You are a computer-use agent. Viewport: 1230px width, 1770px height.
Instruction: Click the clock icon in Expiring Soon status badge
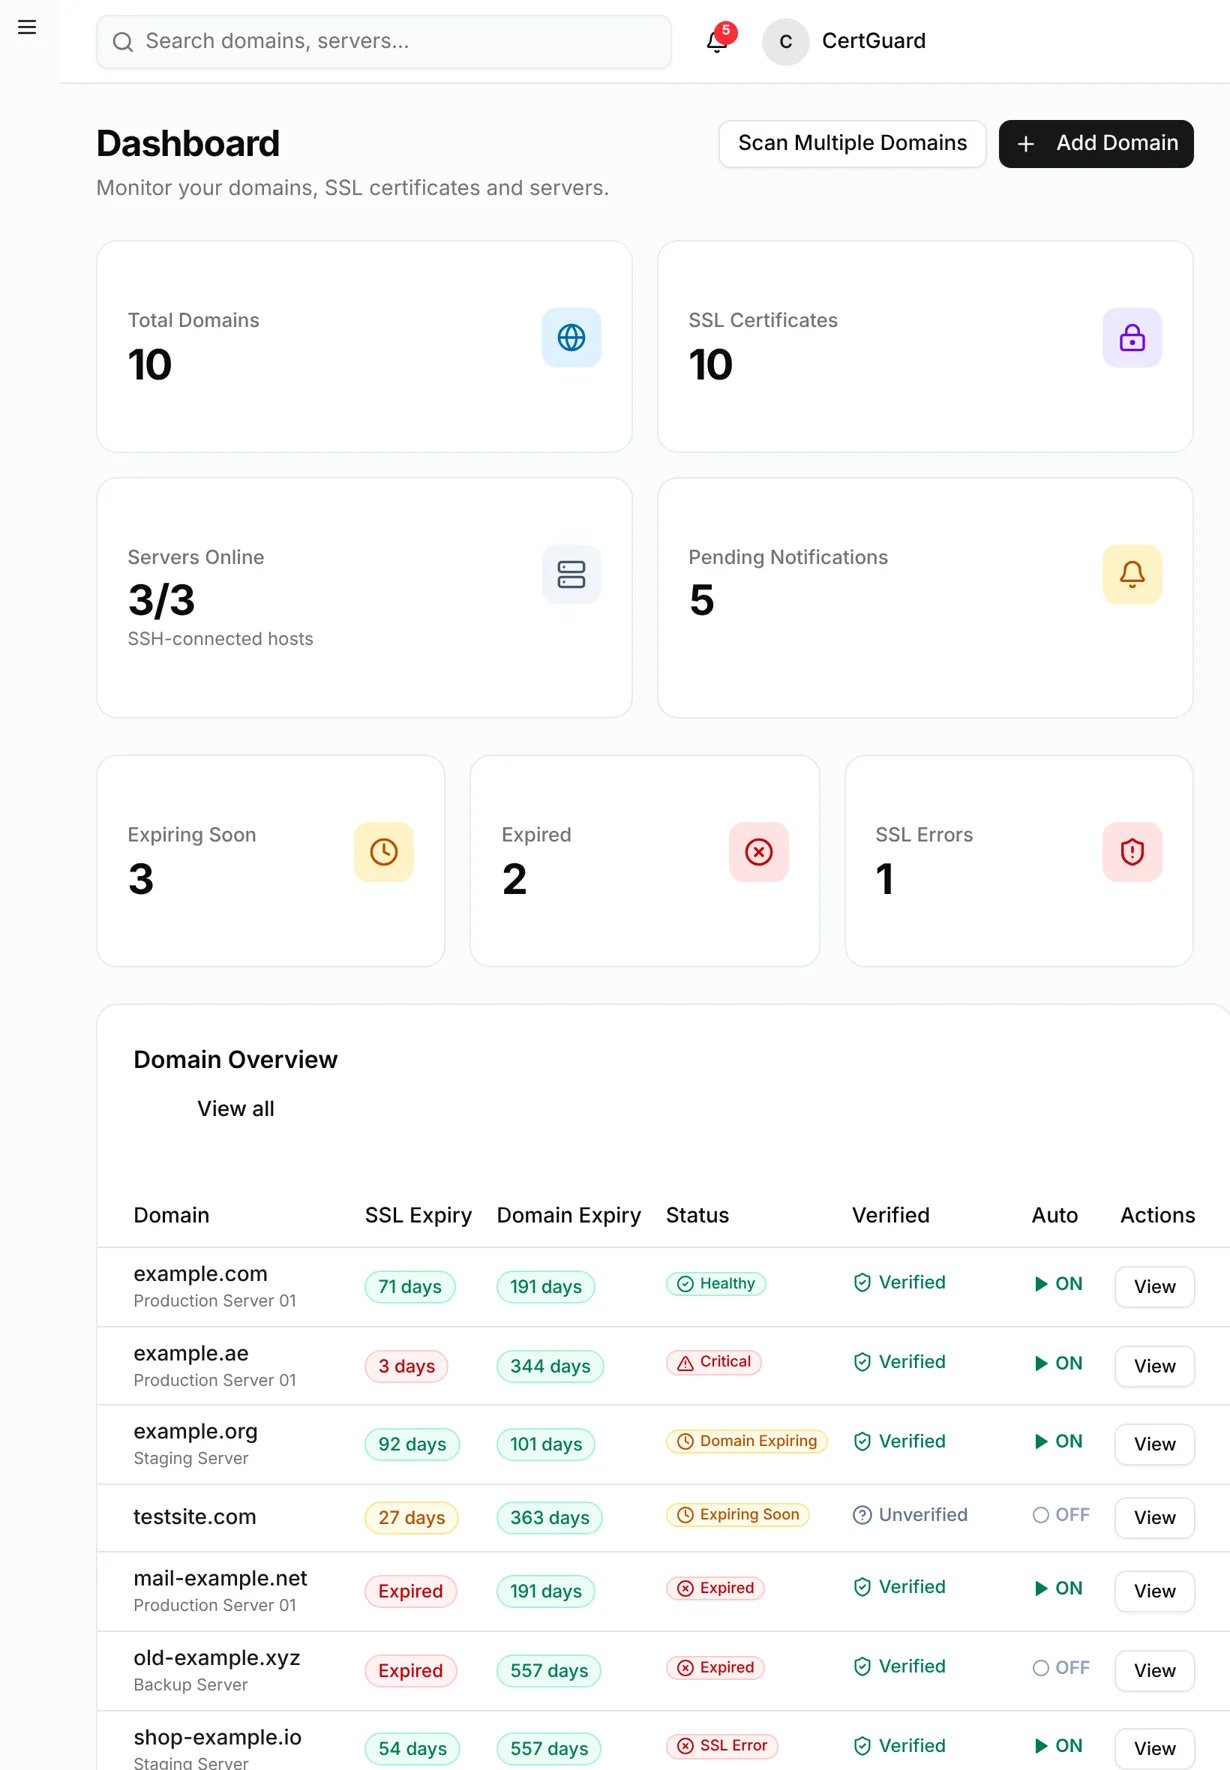(685, 1515)
